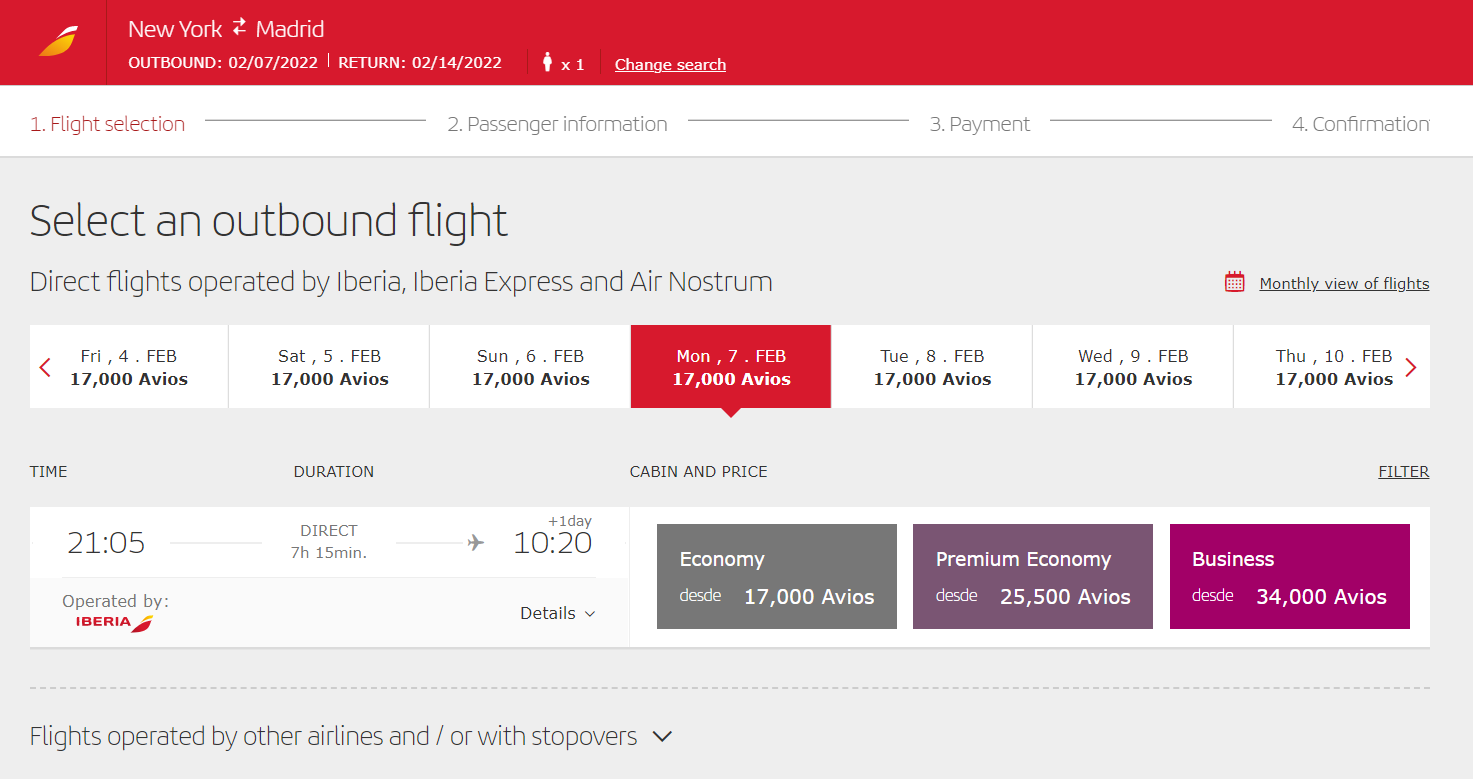Click the Operated by: label
The width and height of the screenshot is (1473, 779).
(116, 601)
